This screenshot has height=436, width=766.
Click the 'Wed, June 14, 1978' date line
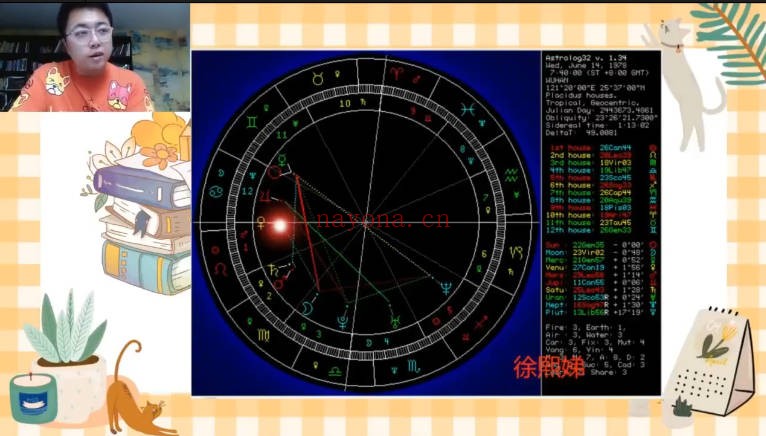(x=586, y=65)
